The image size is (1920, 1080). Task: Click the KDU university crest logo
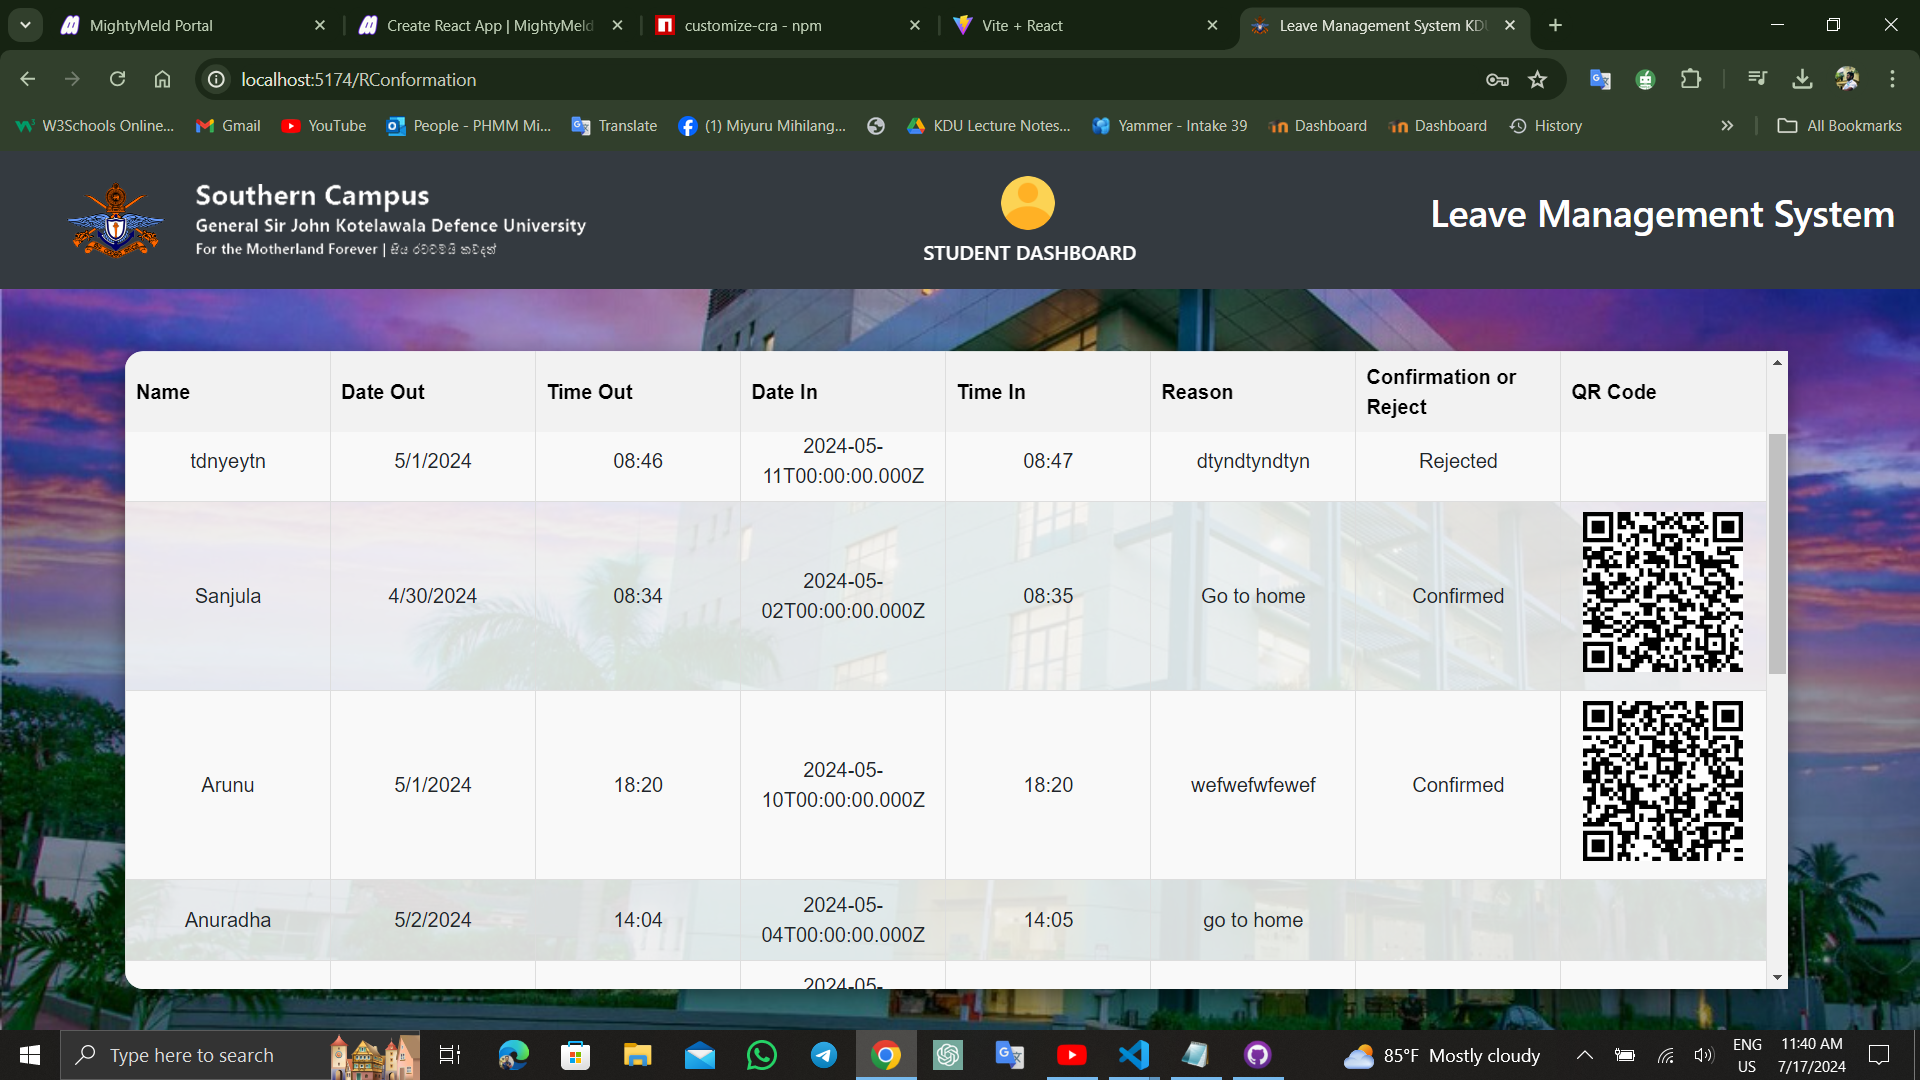coord(115,221)
